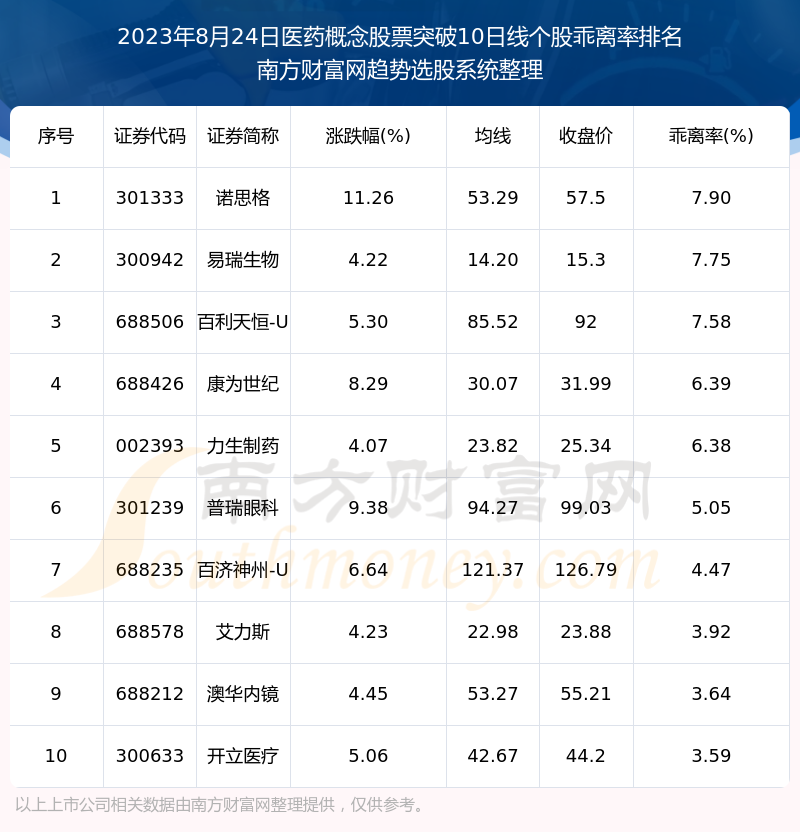Click the 99.03 closing price
Screen dimensions: 800x832
tap(586, 508)
